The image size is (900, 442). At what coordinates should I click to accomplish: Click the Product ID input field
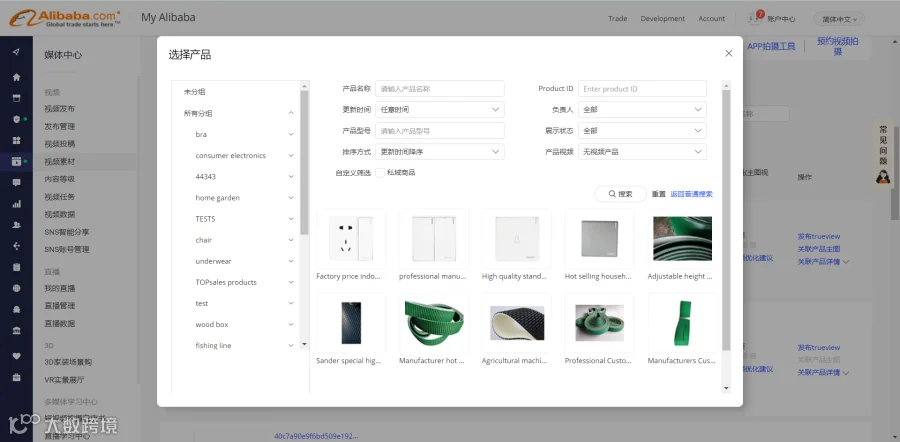pos(642,89)
